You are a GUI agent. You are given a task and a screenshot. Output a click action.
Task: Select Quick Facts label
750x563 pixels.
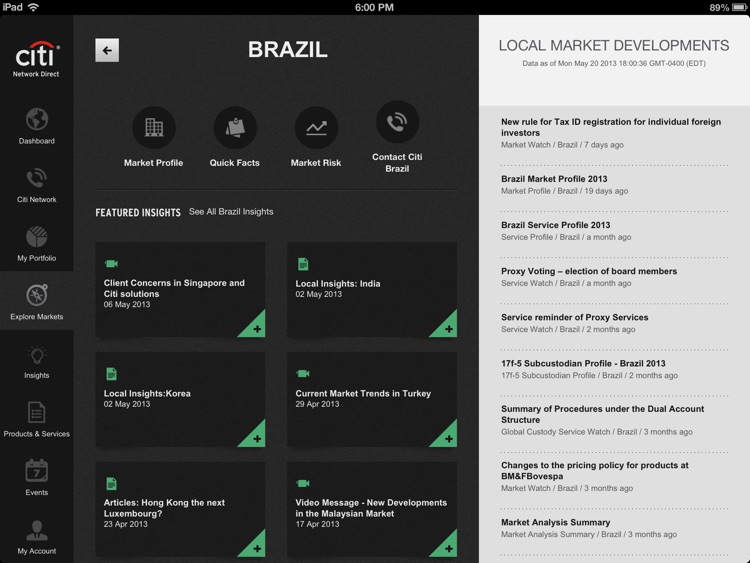235,163
